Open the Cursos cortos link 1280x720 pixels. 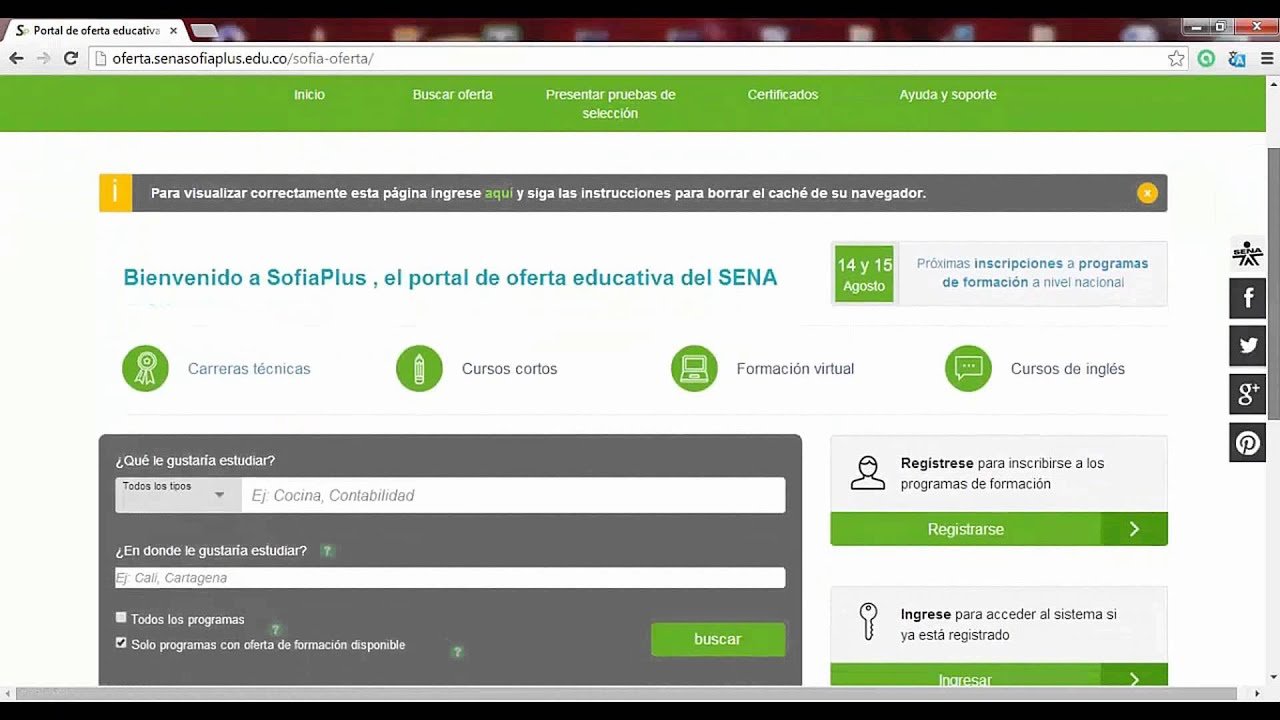click(x=509, y=369)
